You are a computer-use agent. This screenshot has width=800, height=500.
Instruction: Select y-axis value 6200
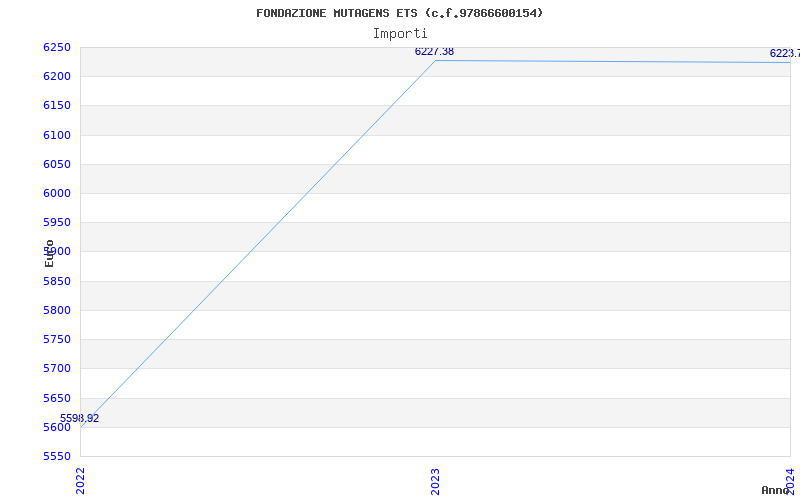57,77
